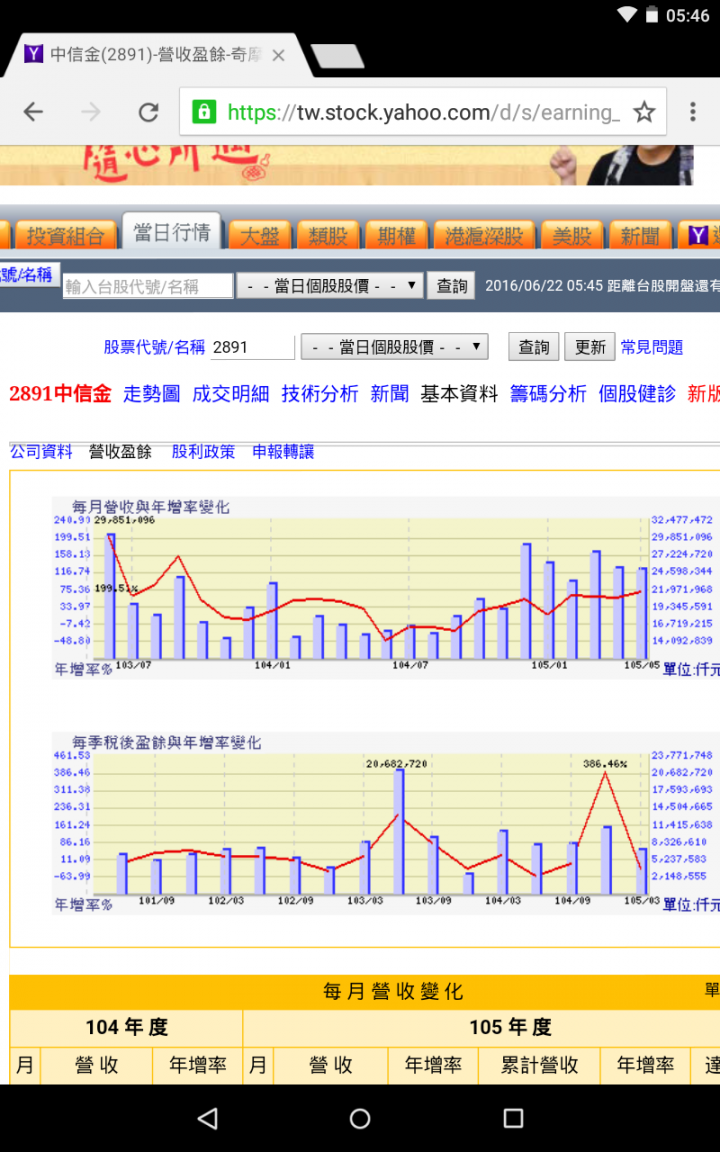Viewport: 720px width, 1152px height.
Task: Select 基本資料 in stock menu
Action: click(459, 394)
